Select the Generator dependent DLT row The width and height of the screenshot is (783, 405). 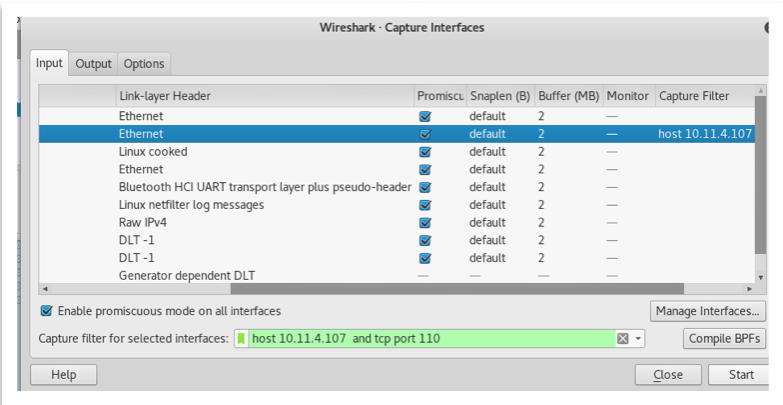[x=397, y=276]
